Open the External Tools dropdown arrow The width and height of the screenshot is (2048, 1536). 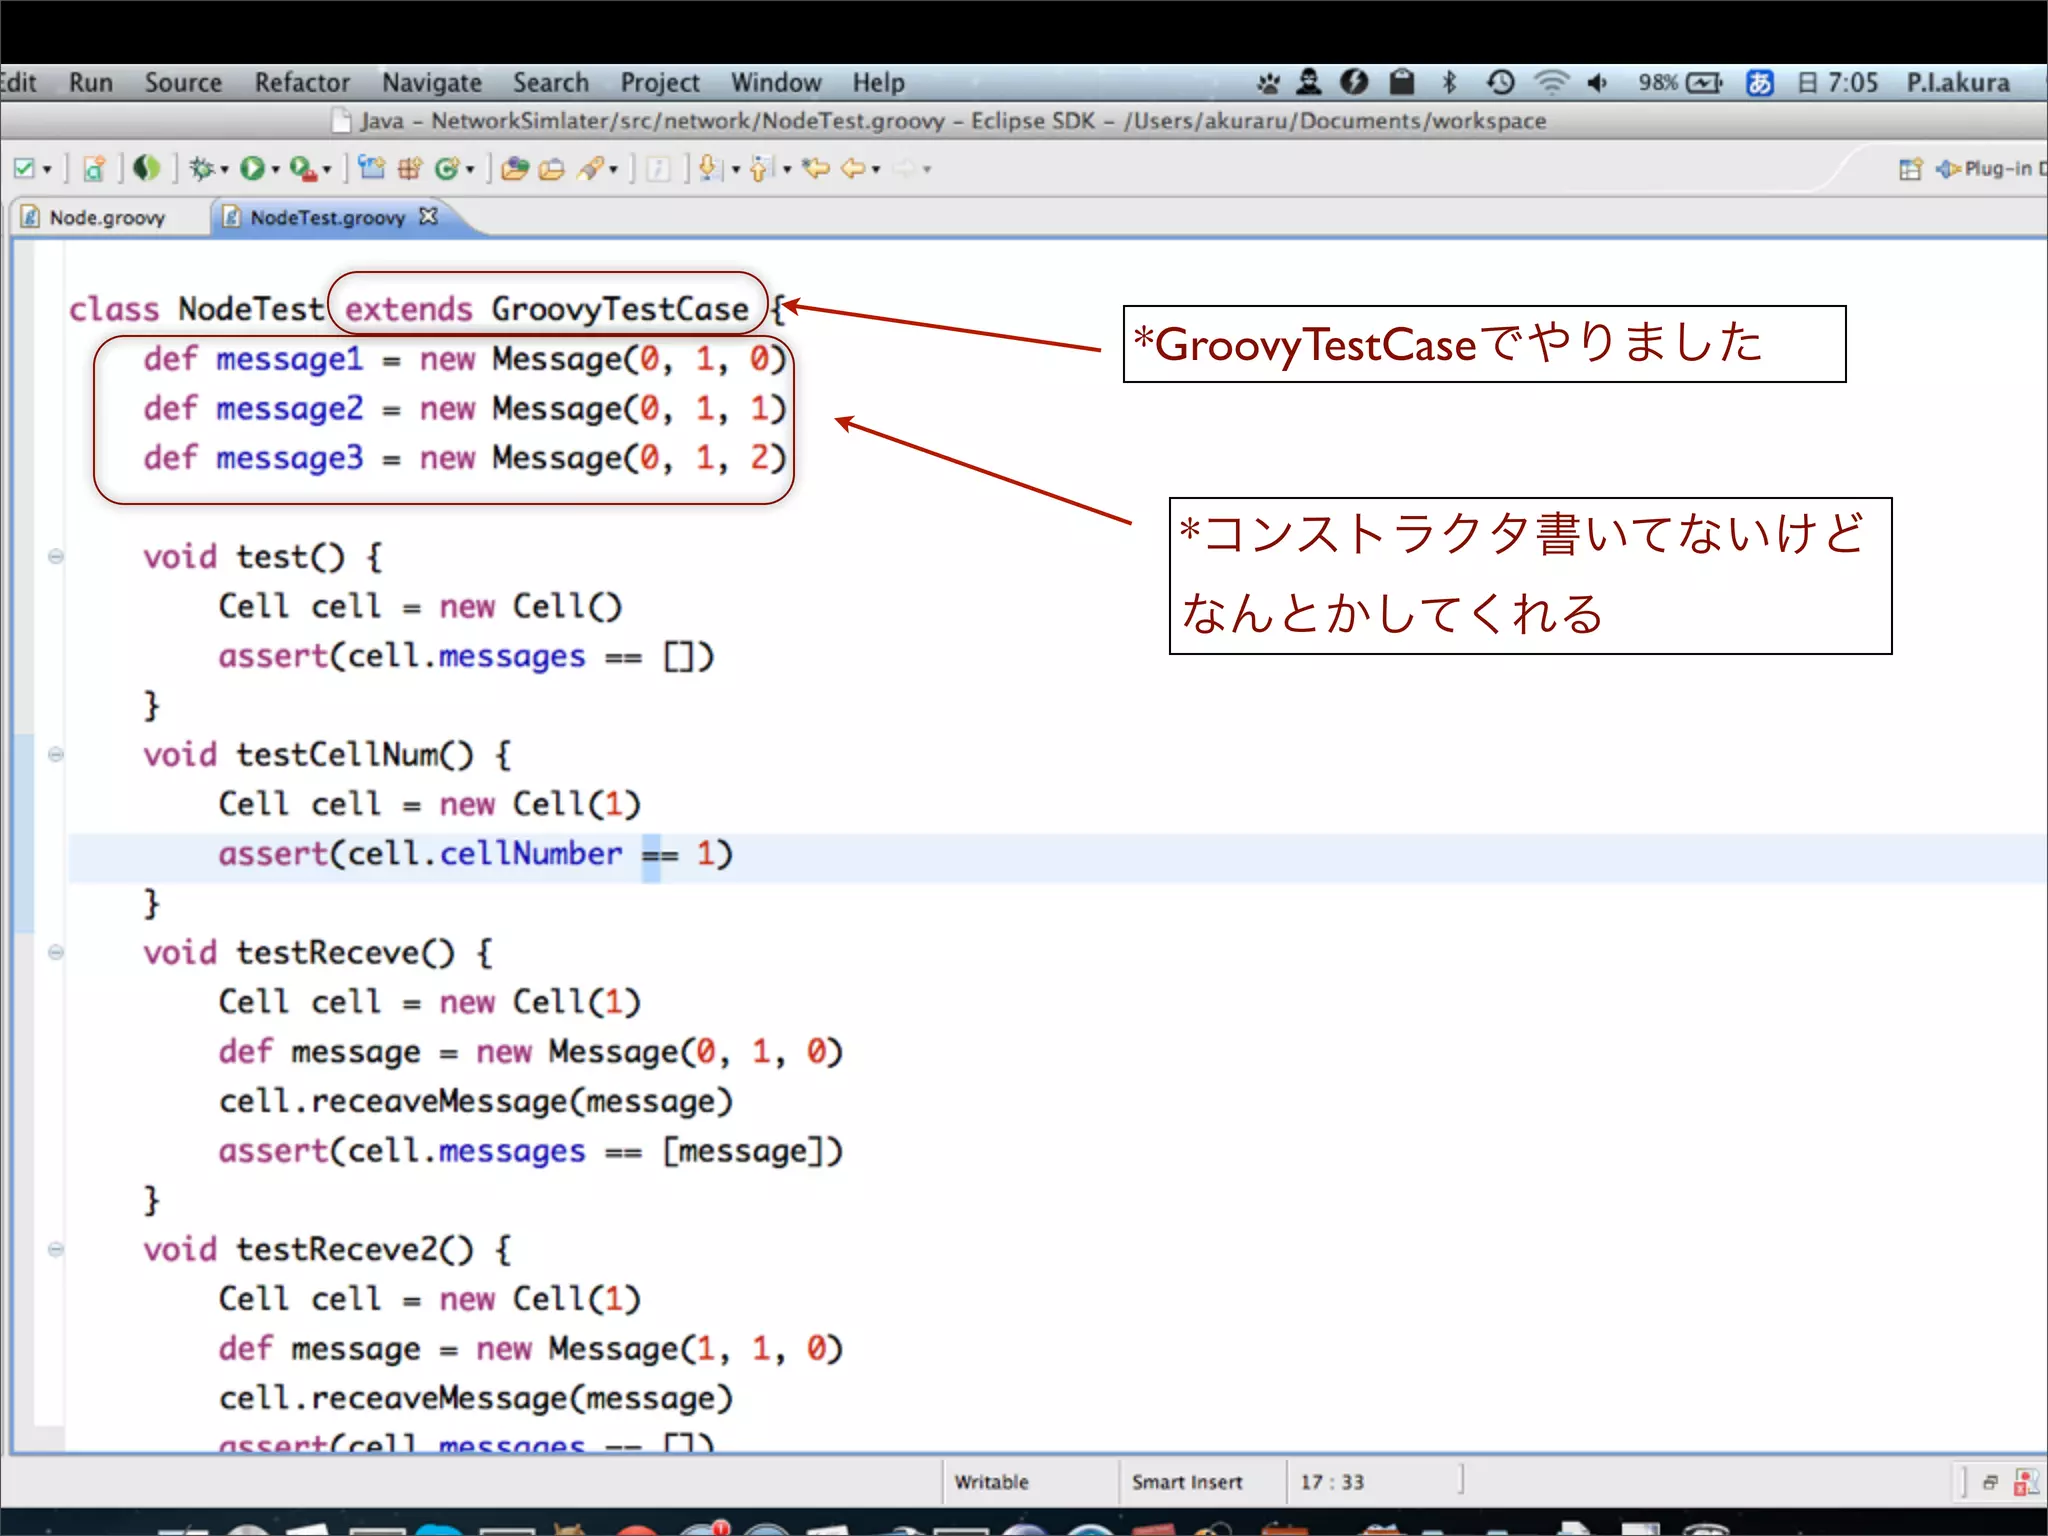pyautogui.click(x=327, y=170)
